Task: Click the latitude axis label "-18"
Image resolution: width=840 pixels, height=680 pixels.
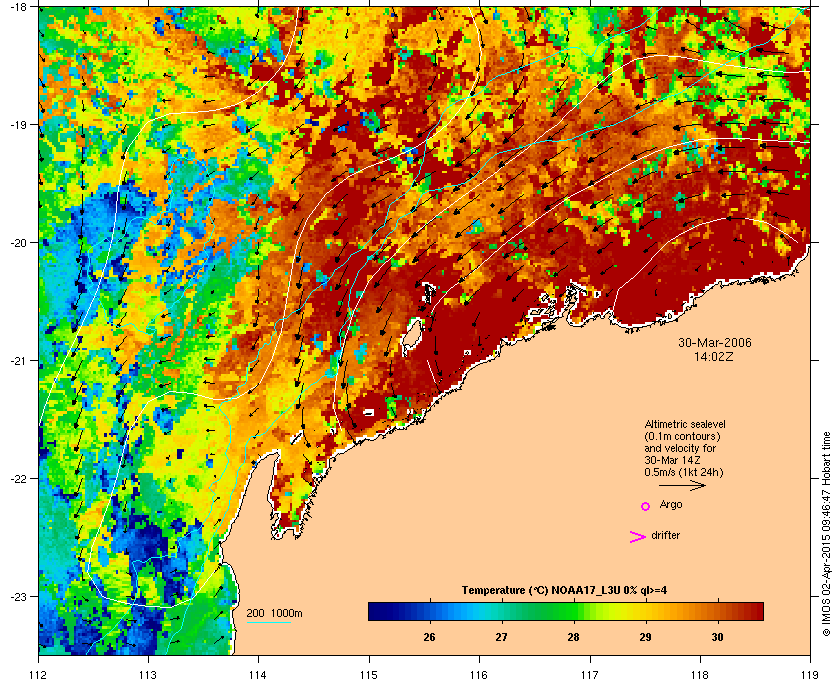Action: click(x=17, y=7)
